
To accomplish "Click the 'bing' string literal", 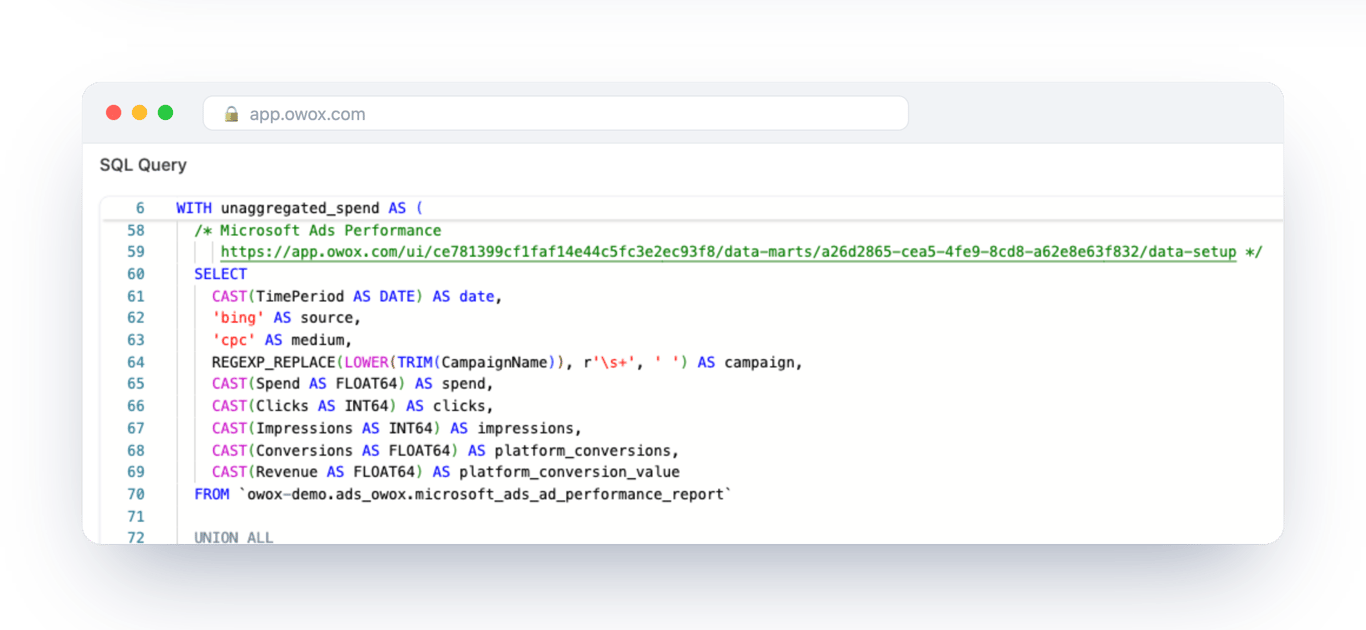I will click(238, 318).
